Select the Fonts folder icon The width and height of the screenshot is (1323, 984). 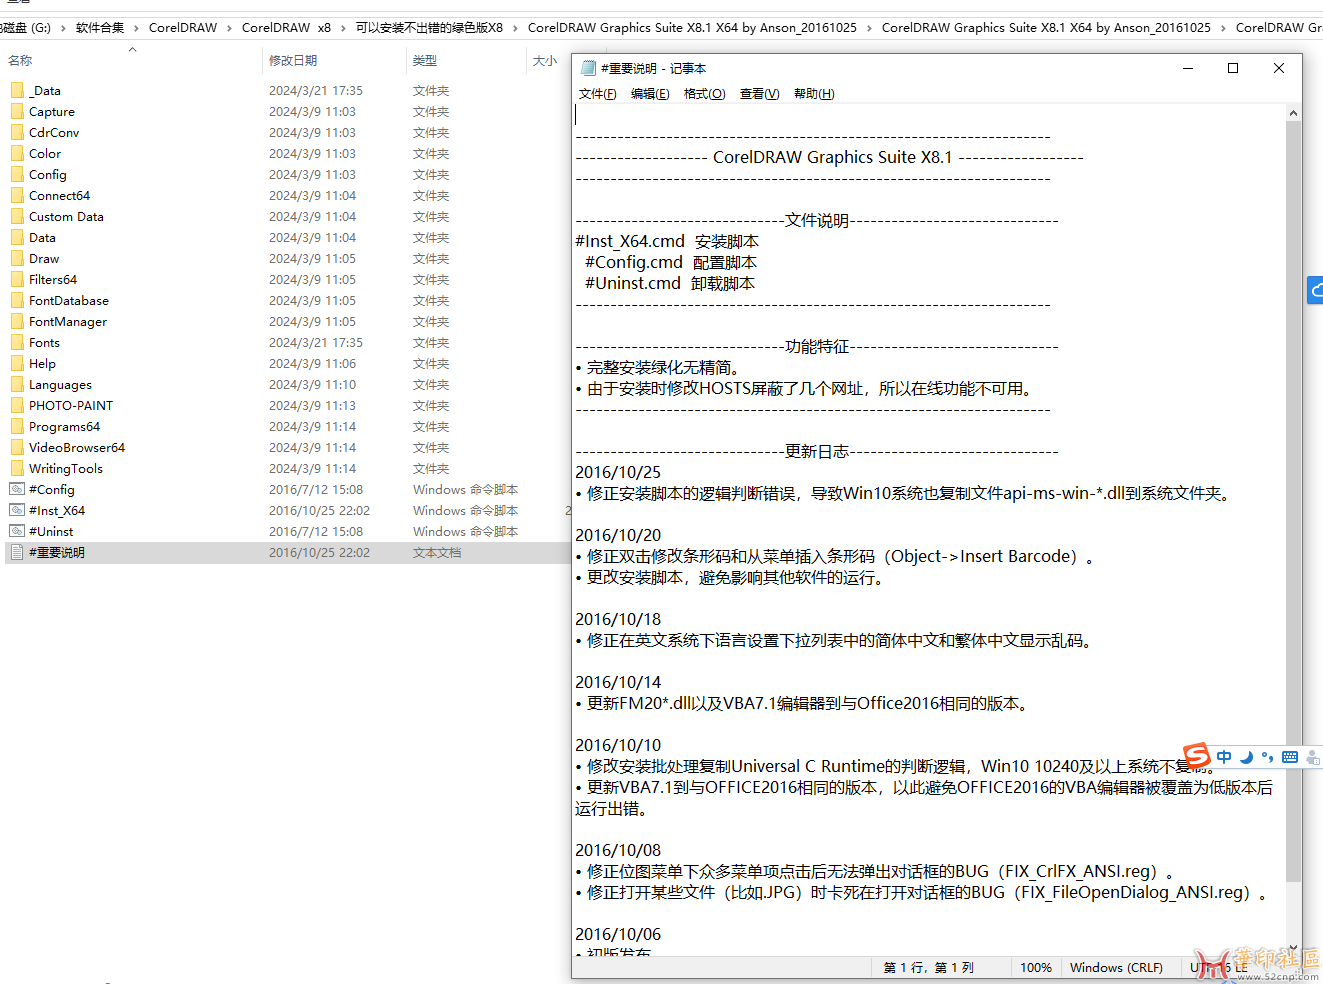[x=17, y=342]
